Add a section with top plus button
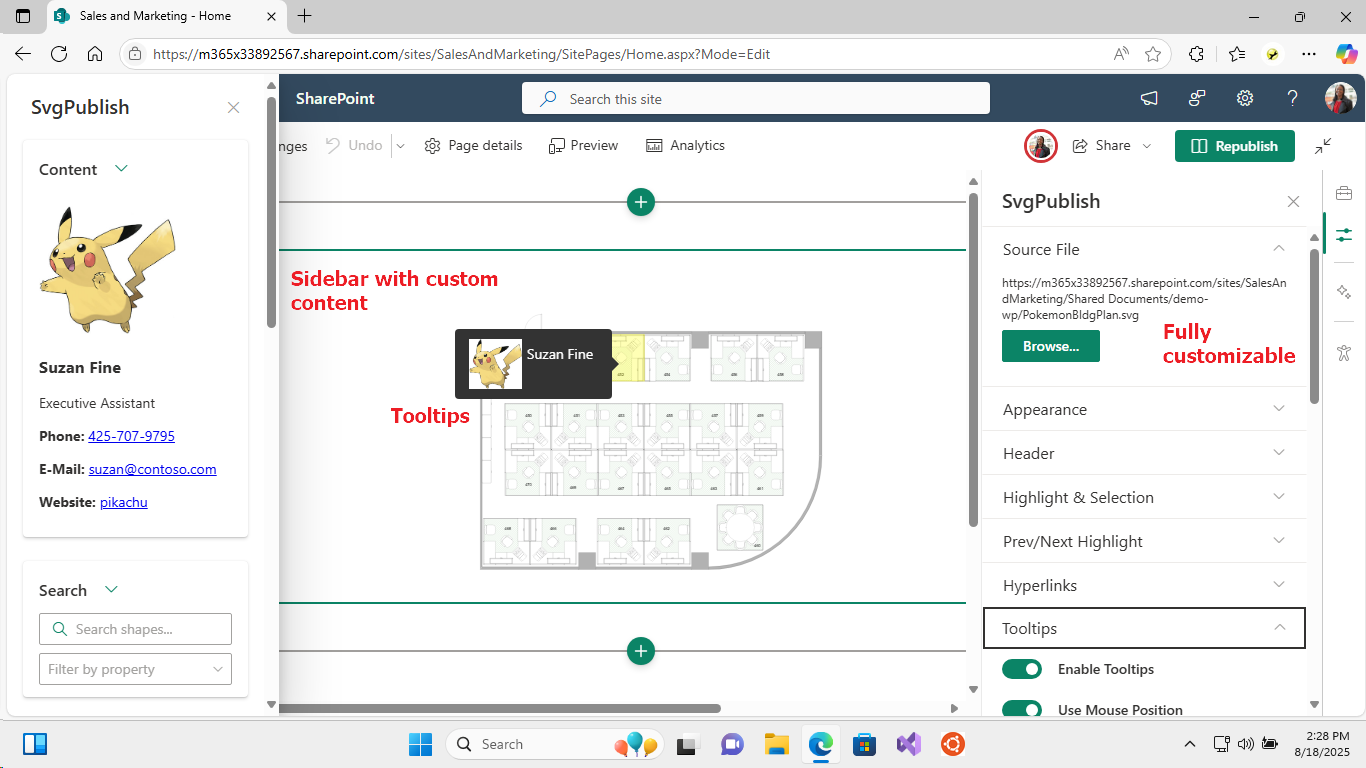Image resolution: width=1366 pixels, height=768 pixels. [x=641, y=202]
